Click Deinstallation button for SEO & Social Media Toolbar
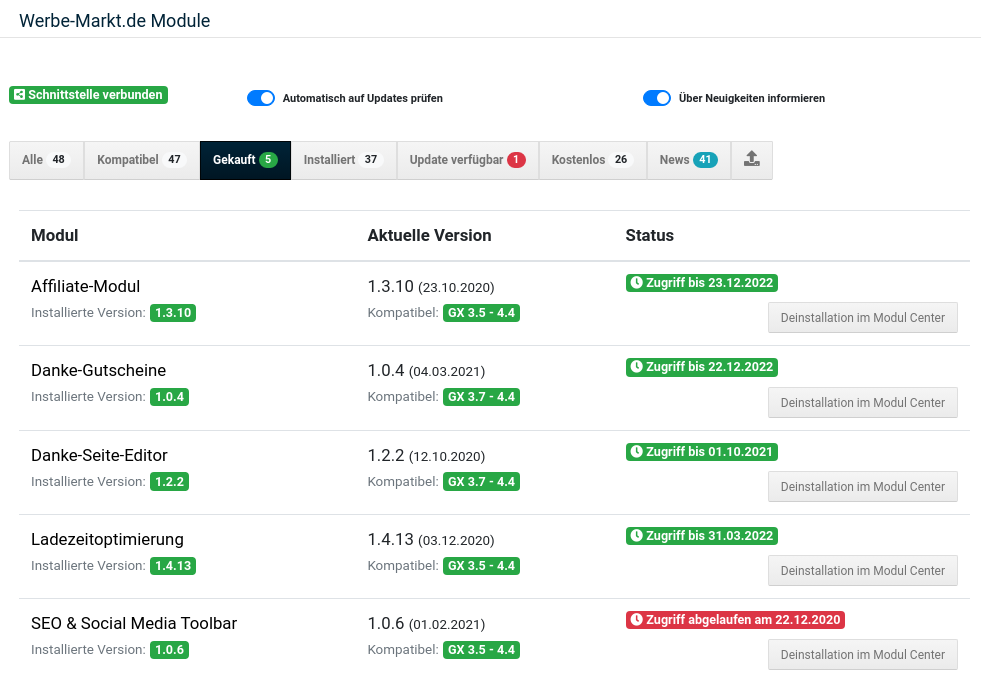This screenshot has height=682, width=981. click(862, 654)
